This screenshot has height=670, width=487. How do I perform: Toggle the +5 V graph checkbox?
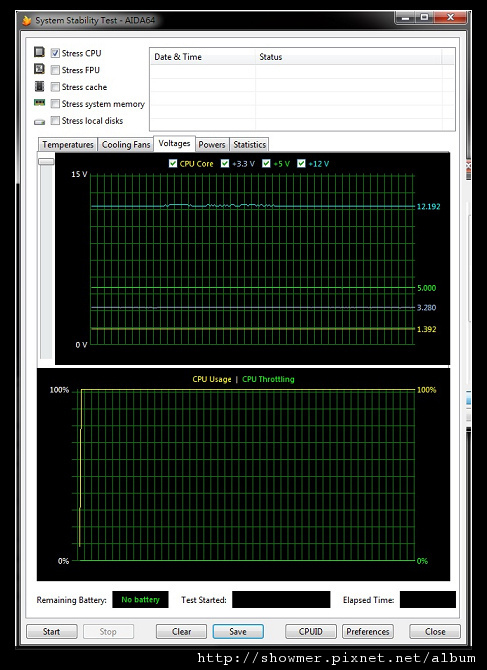267,163
